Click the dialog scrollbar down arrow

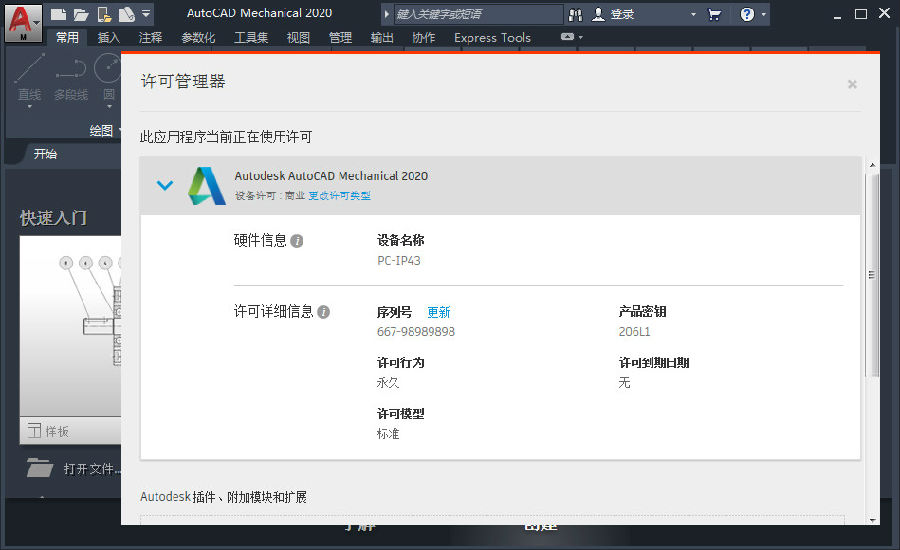pyautogui.click(x=872, y=520)
